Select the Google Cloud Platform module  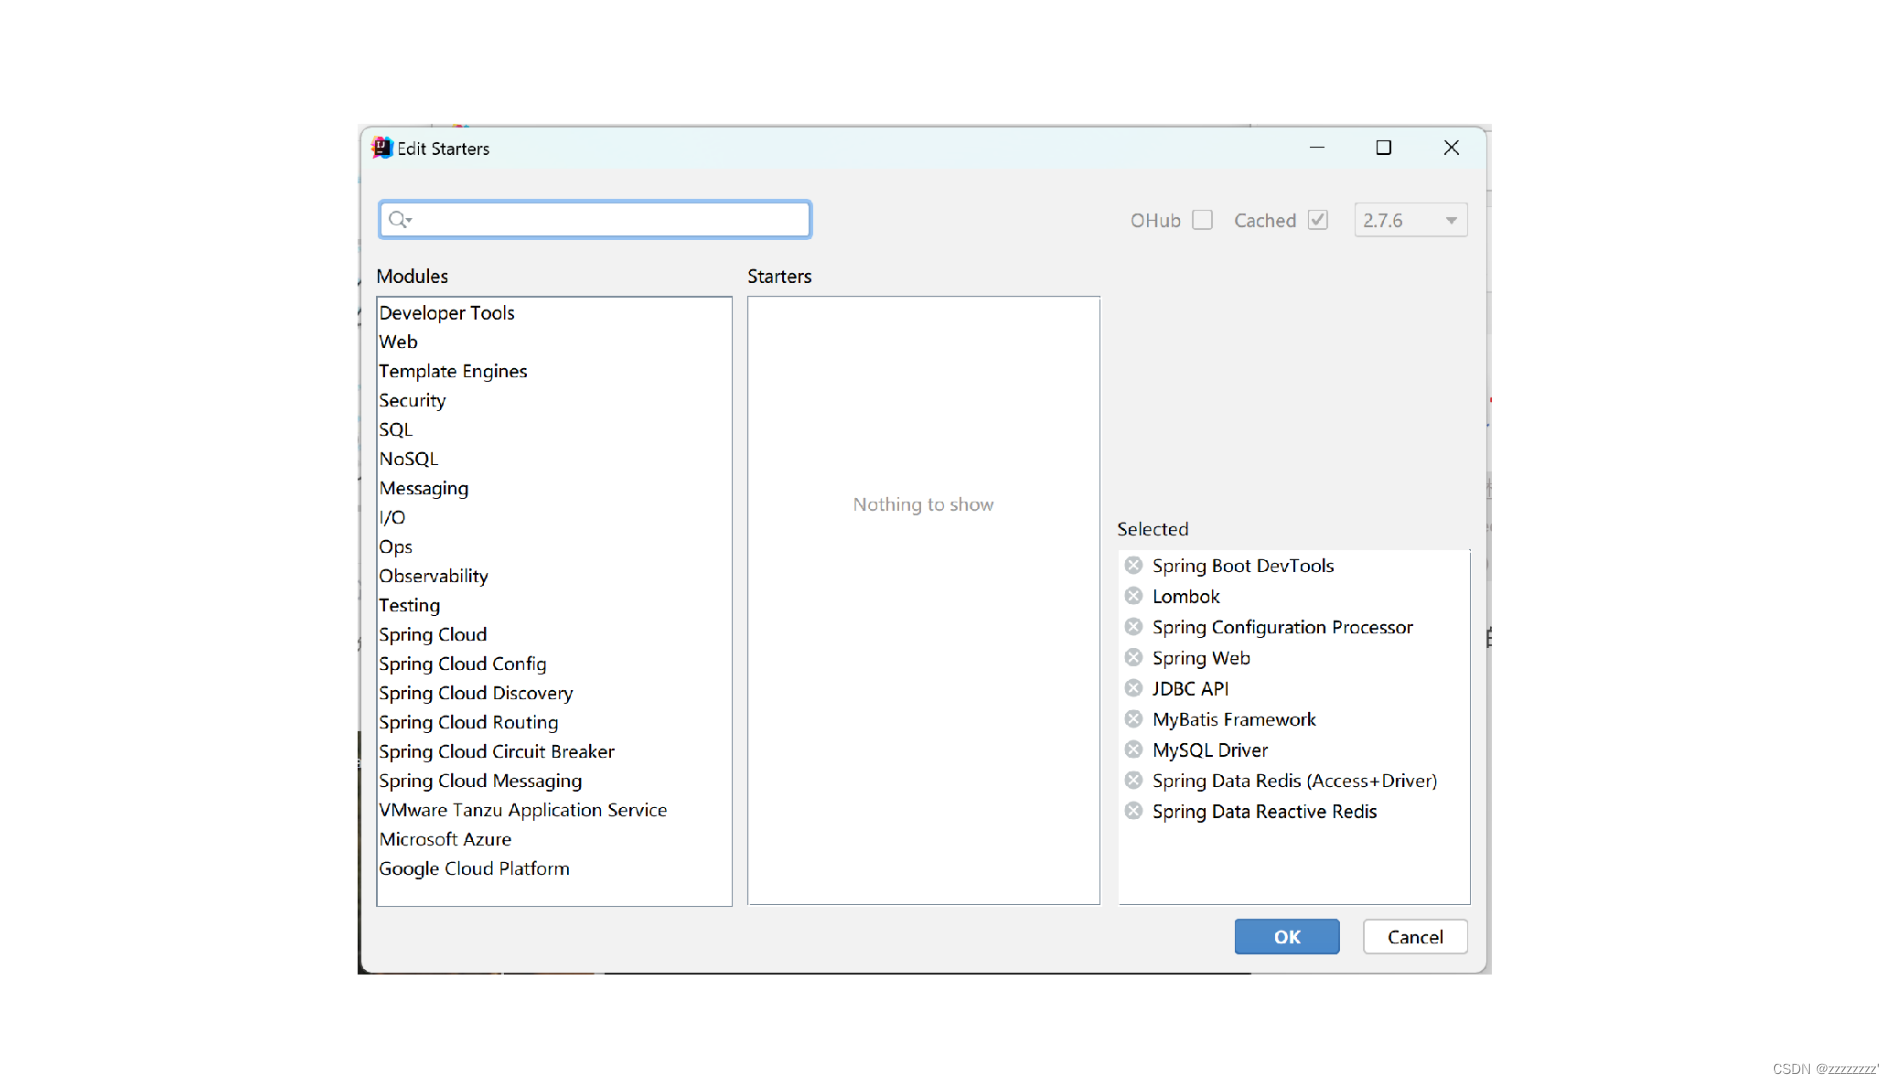coord(554,868)
